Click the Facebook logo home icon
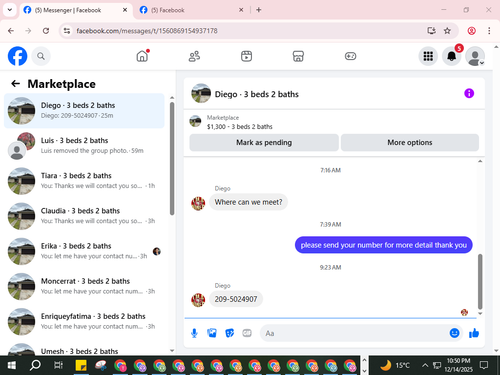The image size is (500, 375). (17, 56)
